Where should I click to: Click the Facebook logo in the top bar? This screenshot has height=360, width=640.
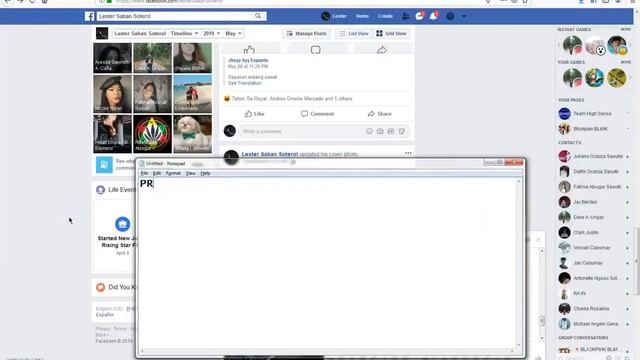89,16
